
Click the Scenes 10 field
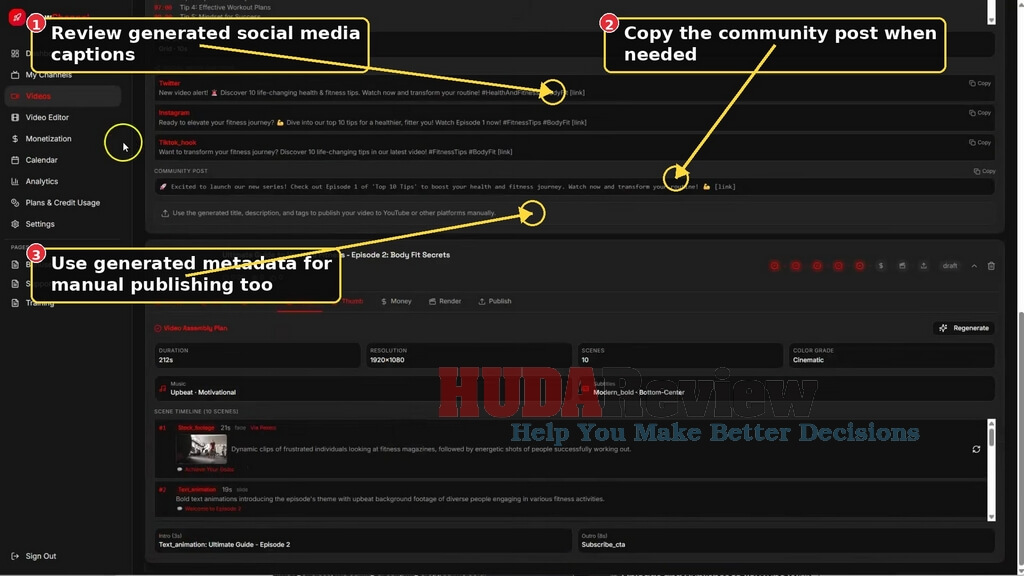(680, 355)
